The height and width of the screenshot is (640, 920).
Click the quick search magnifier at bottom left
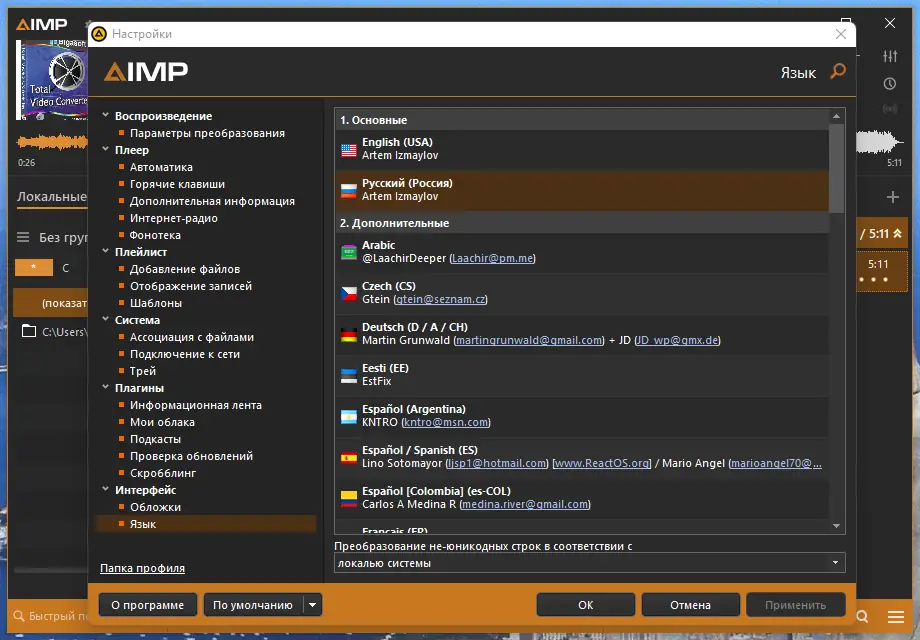point(19,616)
